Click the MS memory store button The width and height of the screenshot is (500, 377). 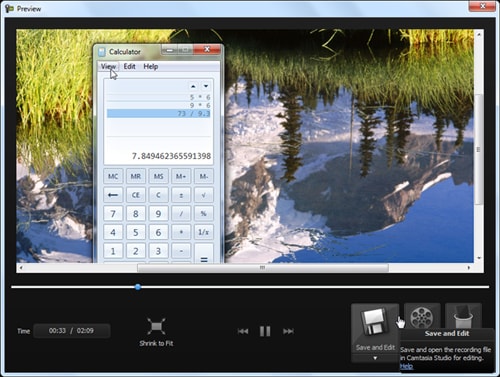(x=158, y=176)
